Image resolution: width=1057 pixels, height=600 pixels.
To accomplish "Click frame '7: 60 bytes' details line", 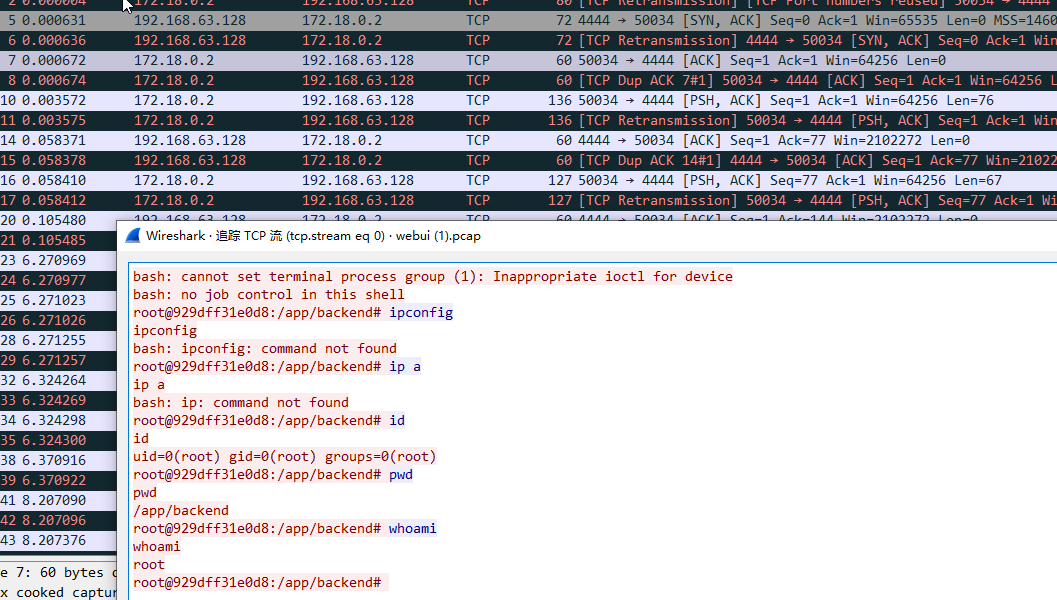I will 58,572.
